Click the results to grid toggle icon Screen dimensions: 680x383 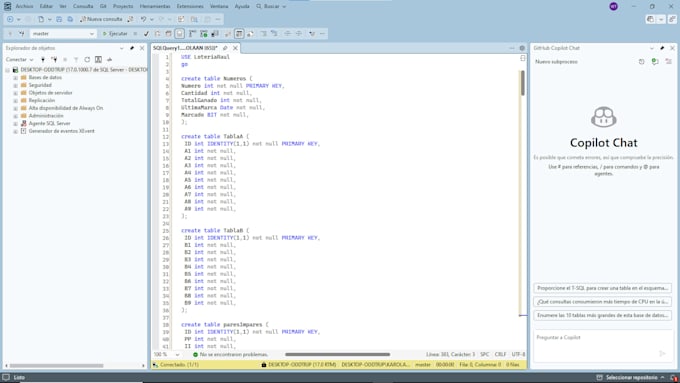pyautogui.click(x=239, y=33)
